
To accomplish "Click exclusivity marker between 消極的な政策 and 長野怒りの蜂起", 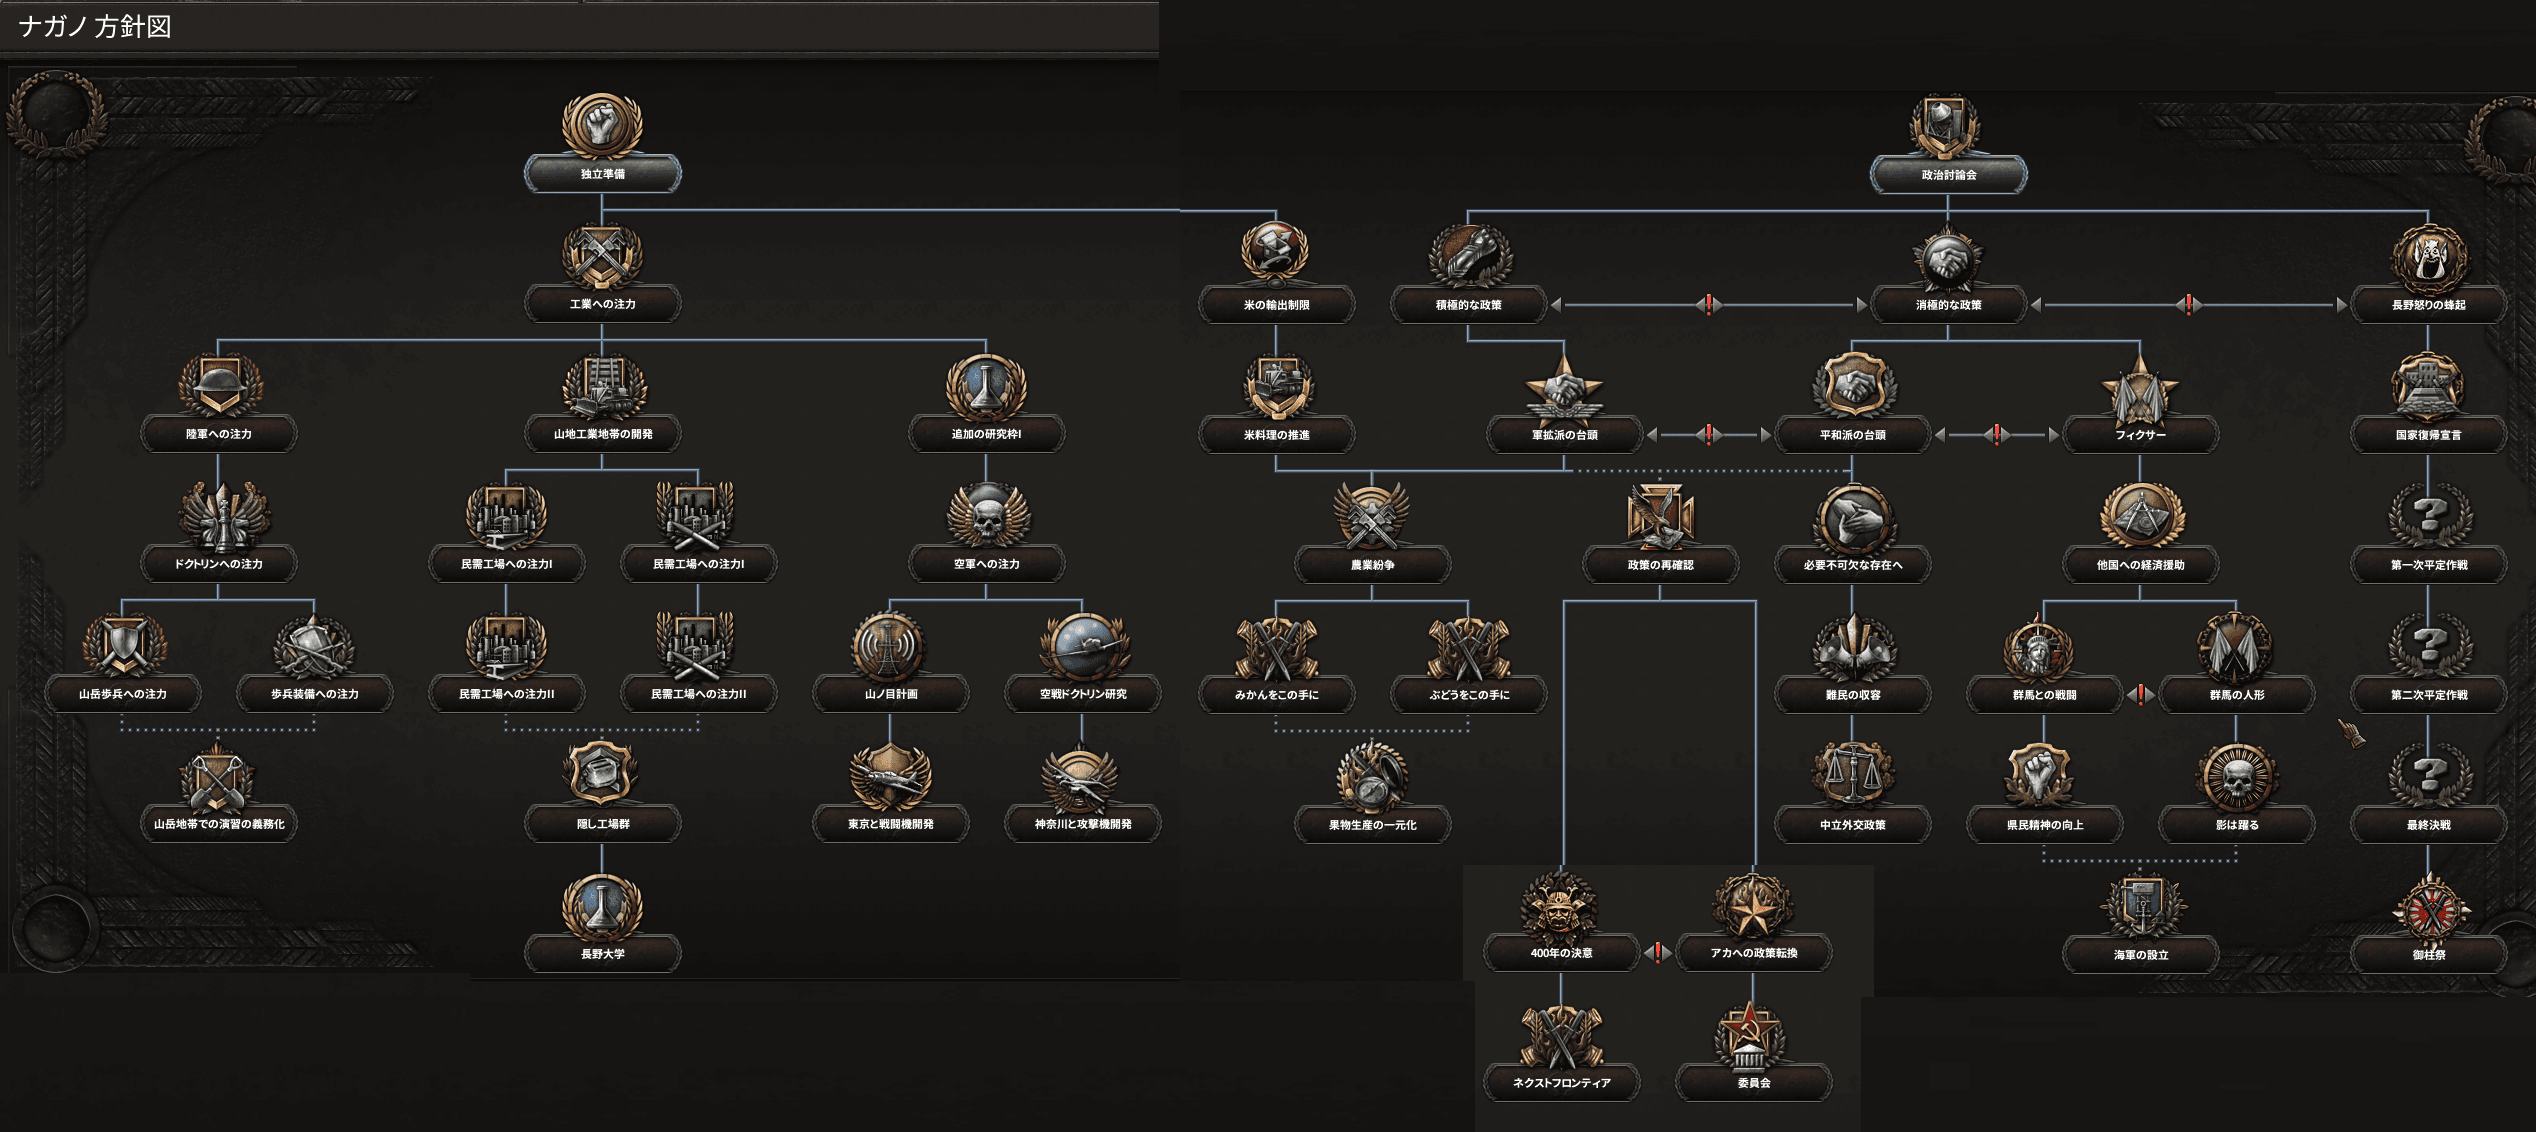I will coord(2188,304).
